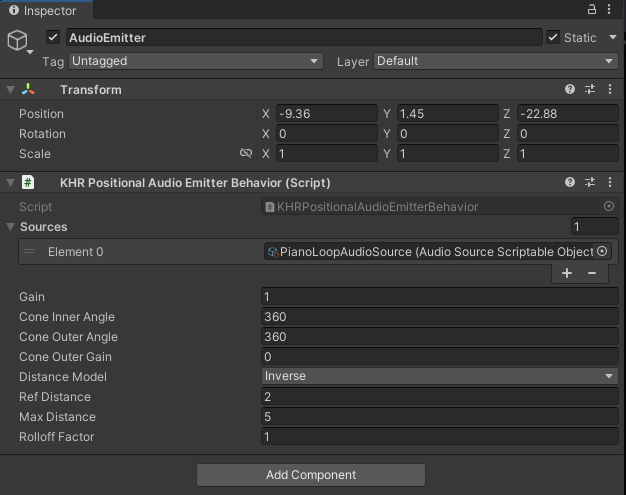Screen dimensions: 626x495
Task: Click the GameObject cube icon picker
Action: 18,41
